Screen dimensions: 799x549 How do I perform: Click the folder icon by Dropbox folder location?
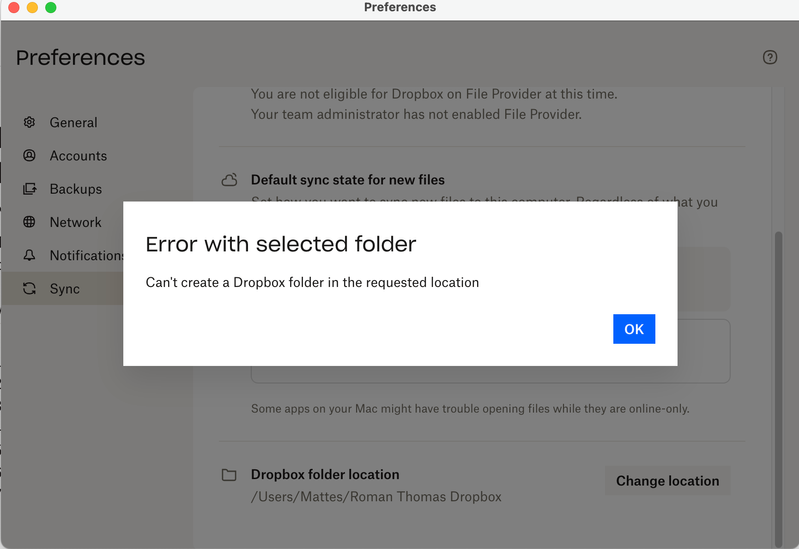click(229, 475)
